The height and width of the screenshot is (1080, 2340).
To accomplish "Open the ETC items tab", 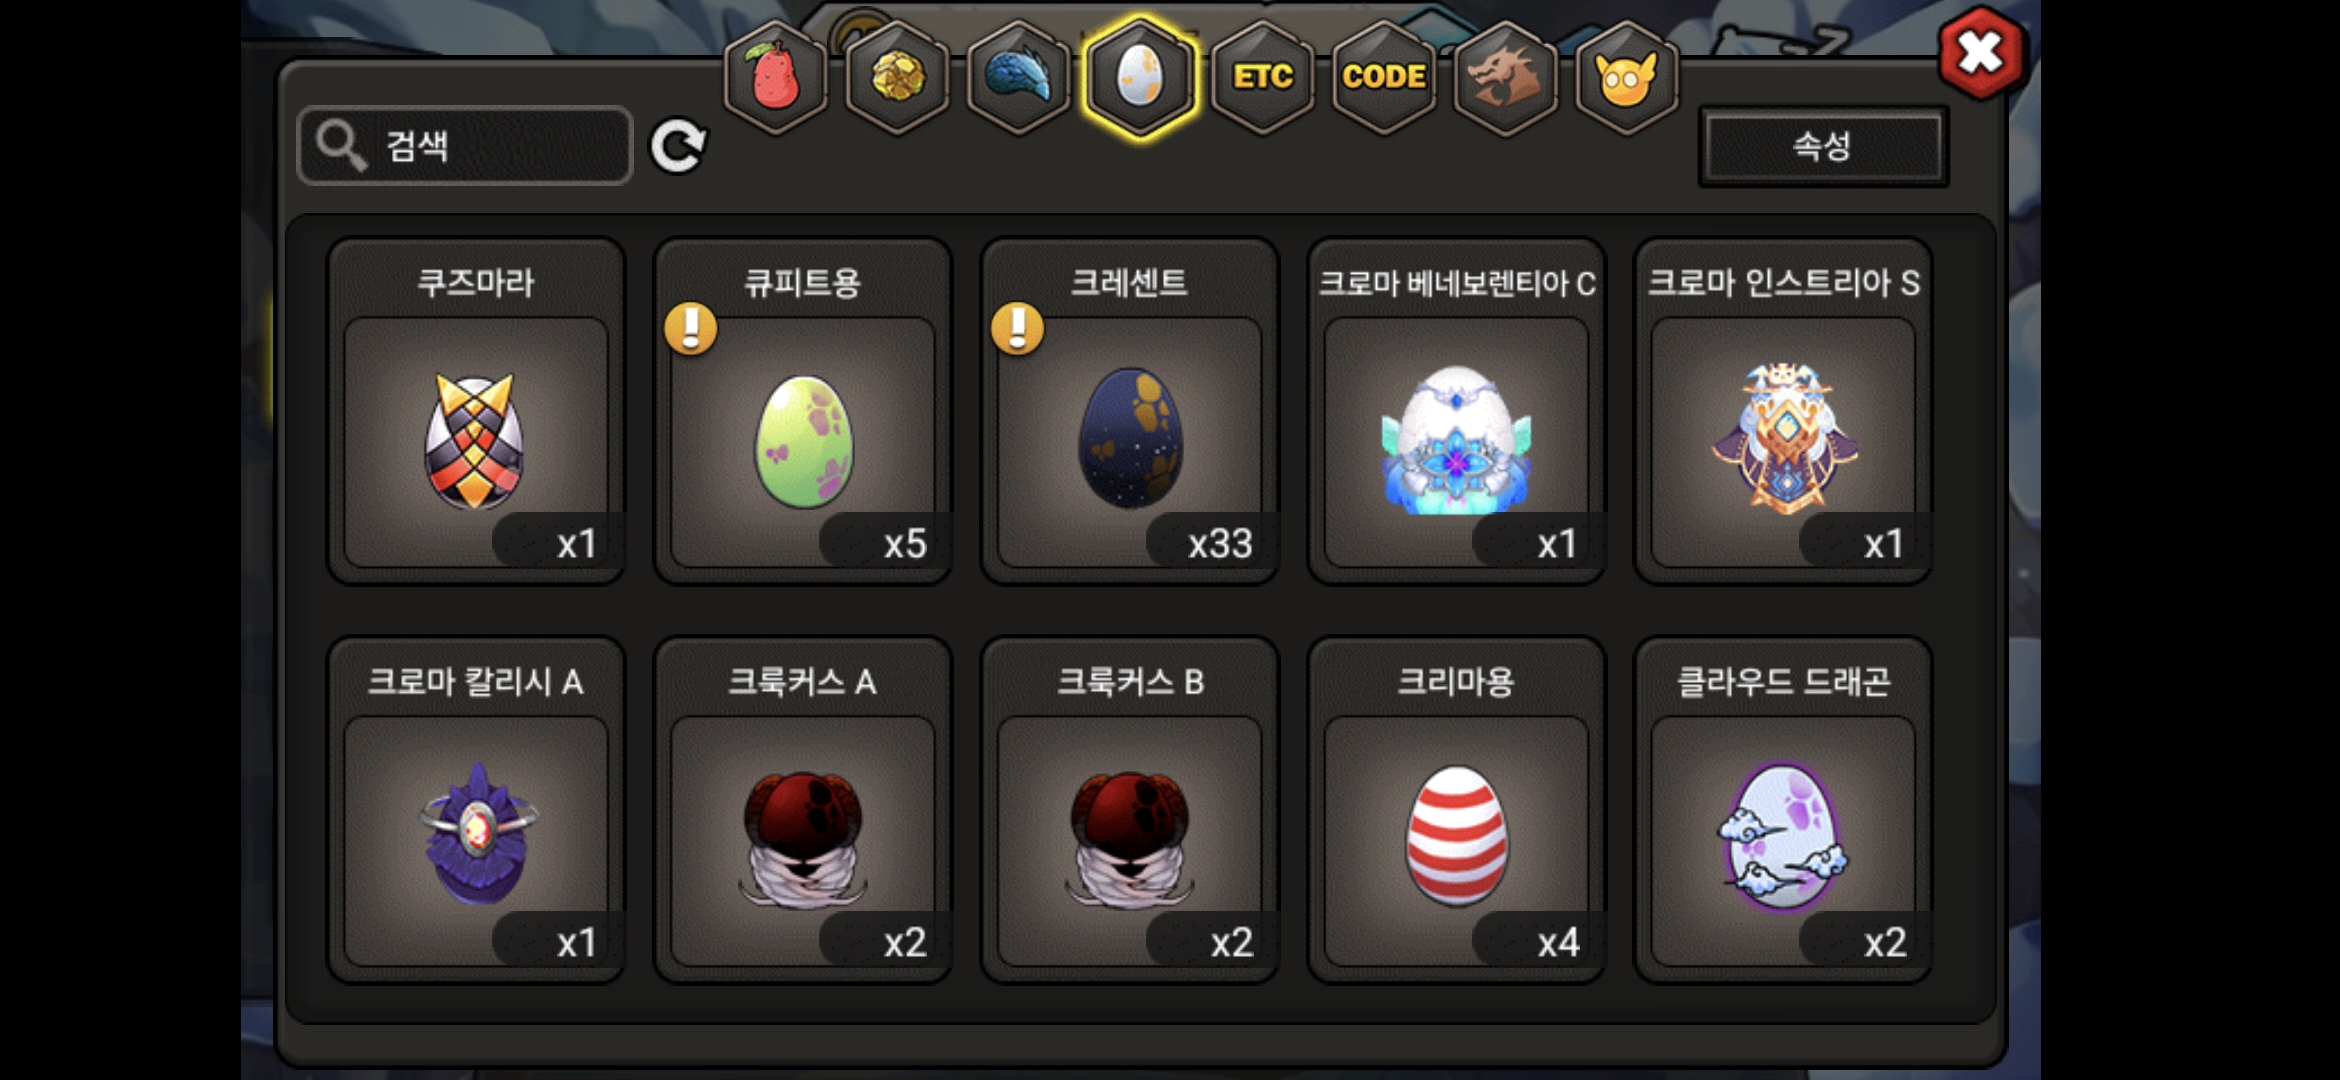I will click(x=1262, y=76).
